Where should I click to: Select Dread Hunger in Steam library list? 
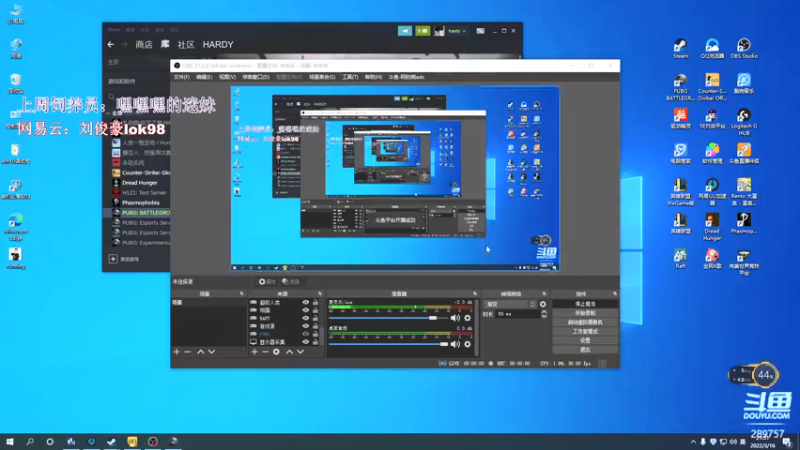[140, 183]
